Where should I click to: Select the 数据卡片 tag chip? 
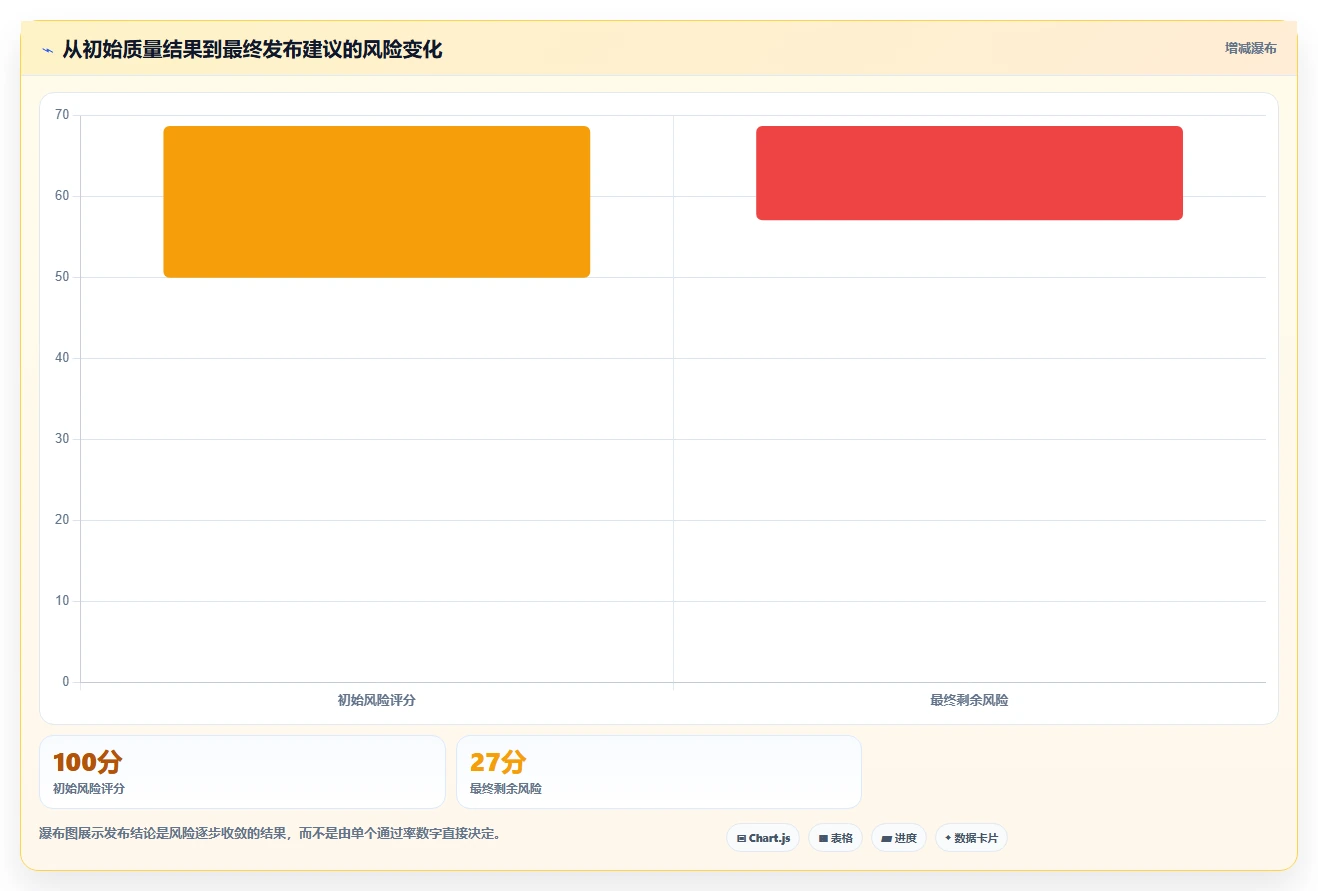tap(971, 838)
